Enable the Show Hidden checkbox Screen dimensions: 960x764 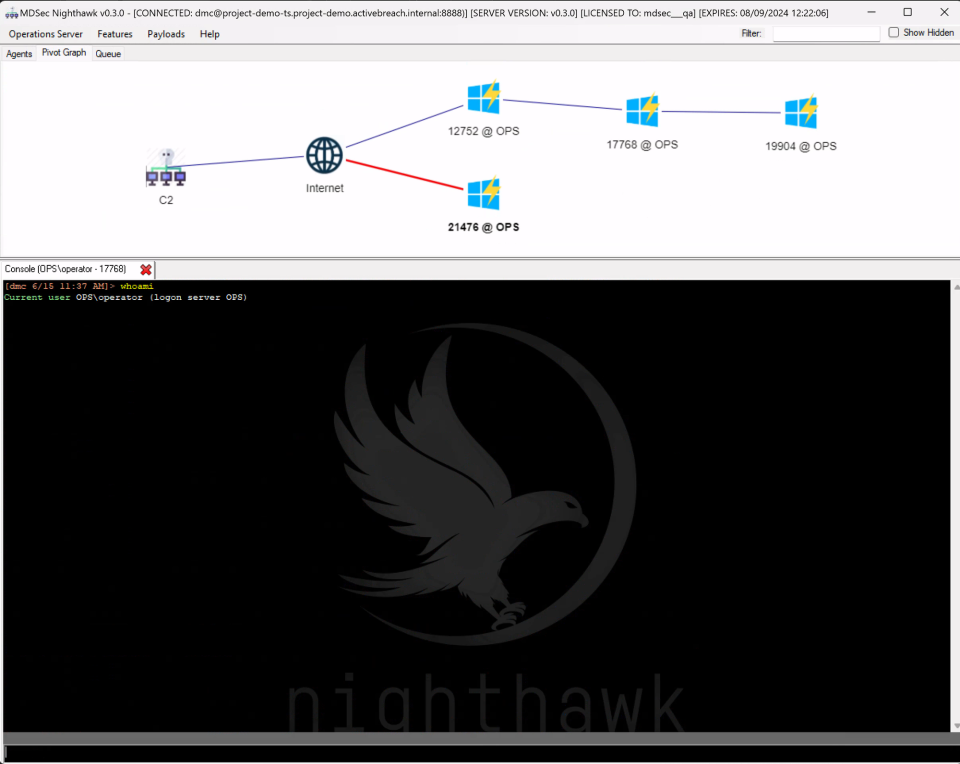click(894, 33)
